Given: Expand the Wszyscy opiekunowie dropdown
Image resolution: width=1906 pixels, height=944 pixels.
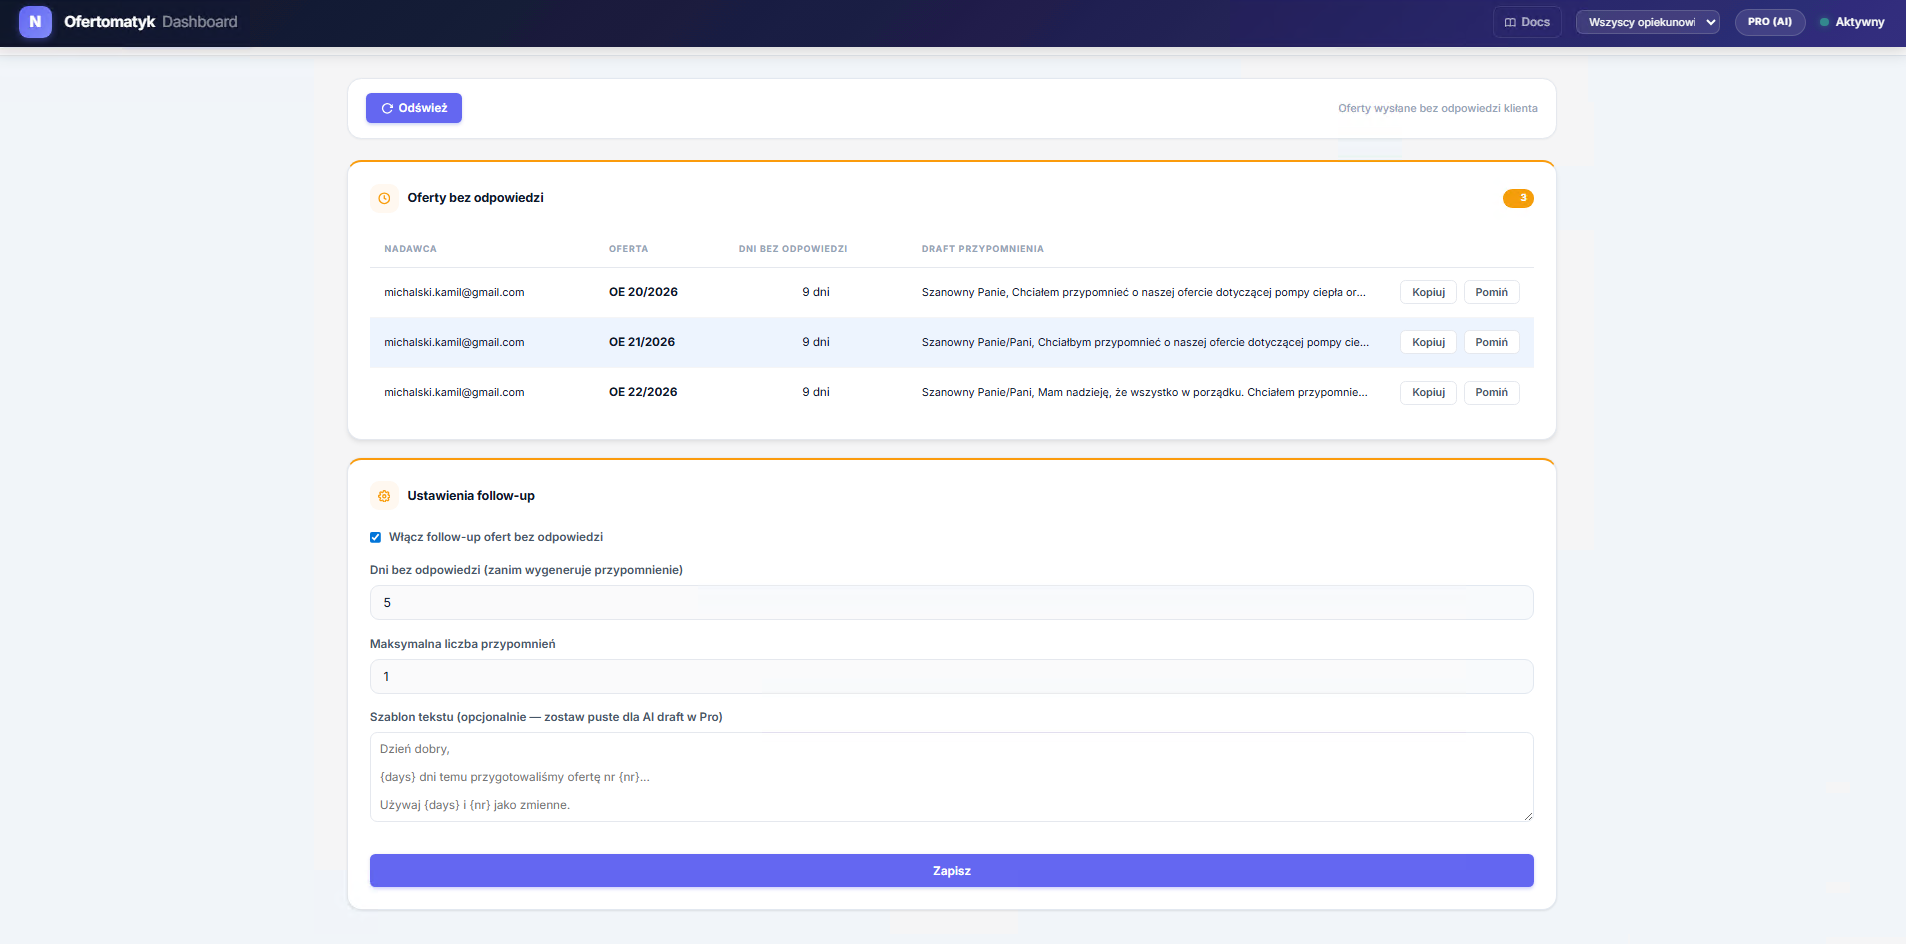Looking at the screenshot, I should point(1647,22).
